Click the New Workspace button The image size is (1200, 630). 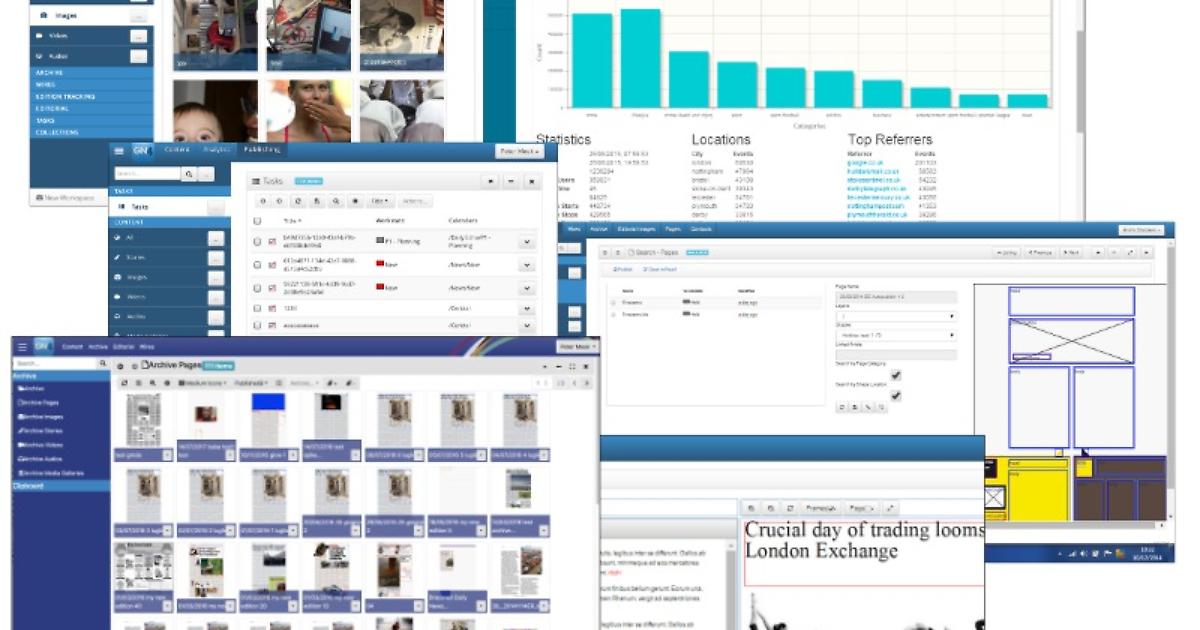tap(71, 198)
